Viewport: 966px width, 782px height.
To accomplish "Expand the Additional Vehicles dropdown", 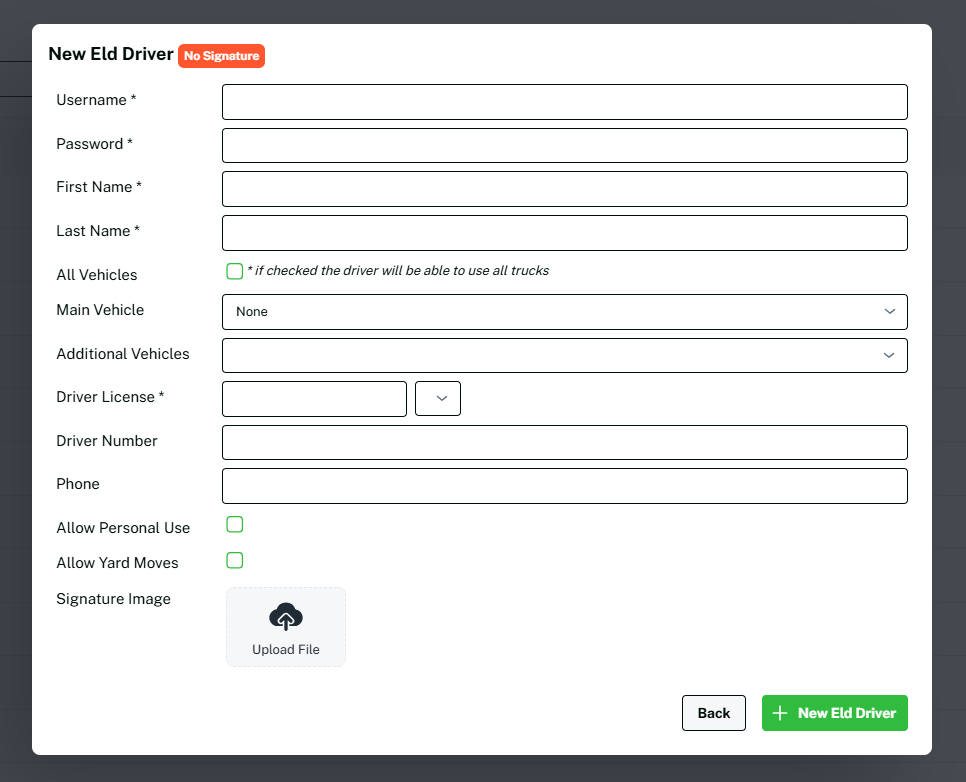I will pos(564,355).
